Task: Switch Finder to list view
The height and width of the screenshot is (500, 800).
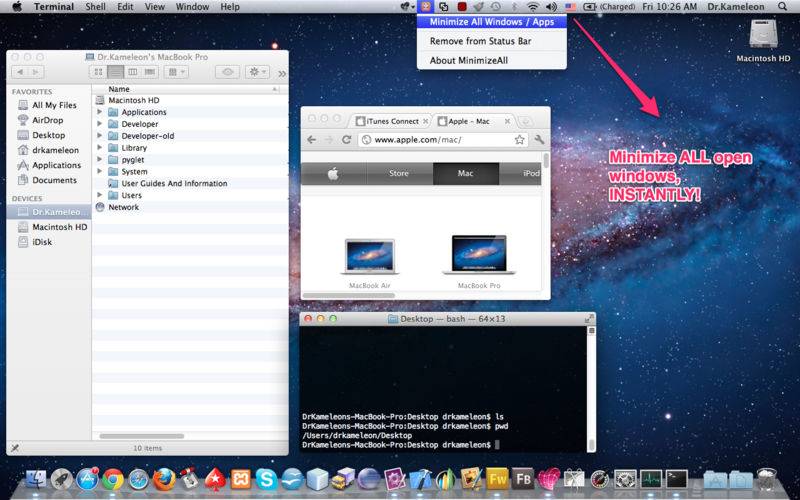Action: pos(116,72)
